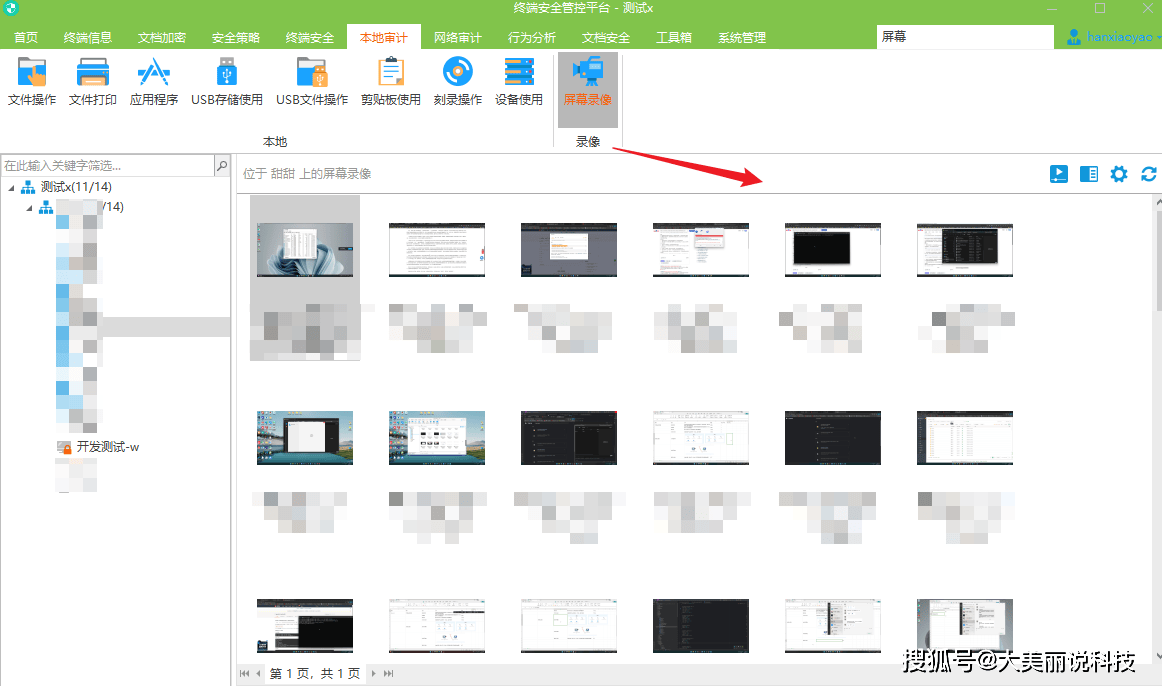This screenshot has height=686, width=1162.
Task: Switch to the 行为分析 tab
Action: 531,38
